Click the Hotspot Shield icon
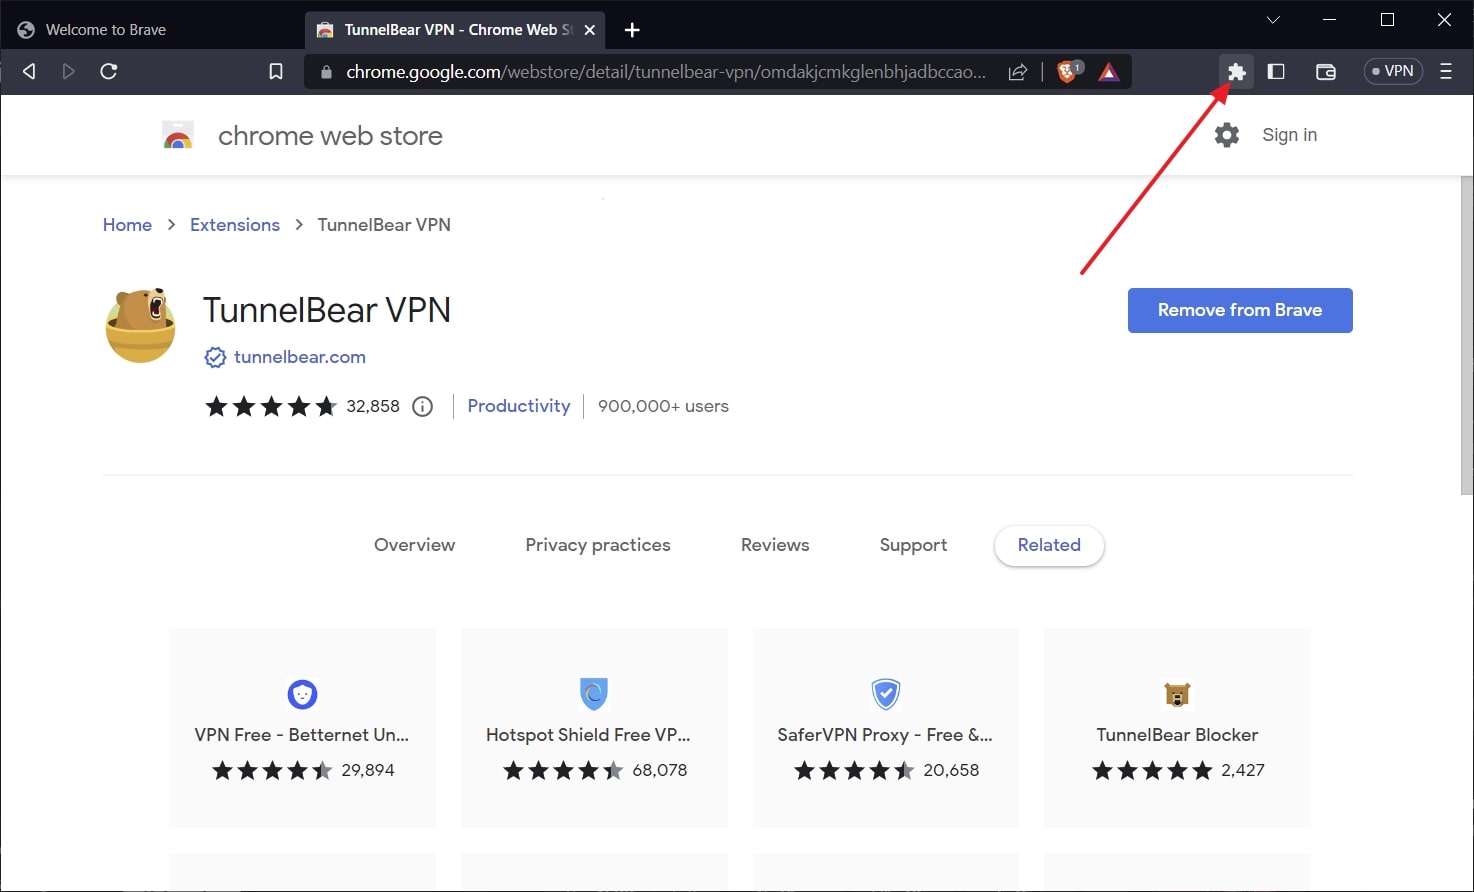Image resolution: width=1474 pixels, height=892 pixels. click(x=594, y=694)
